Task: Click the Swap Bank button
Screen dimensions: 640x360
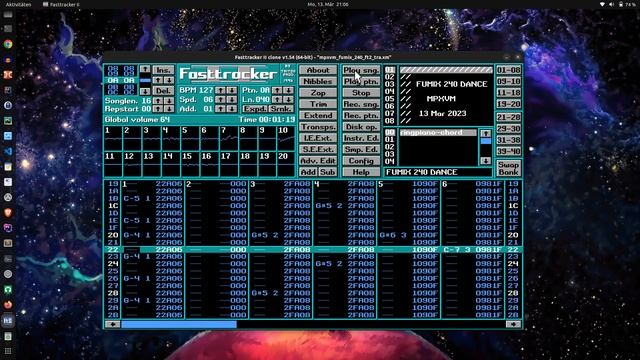Action: tap(509, 168)
